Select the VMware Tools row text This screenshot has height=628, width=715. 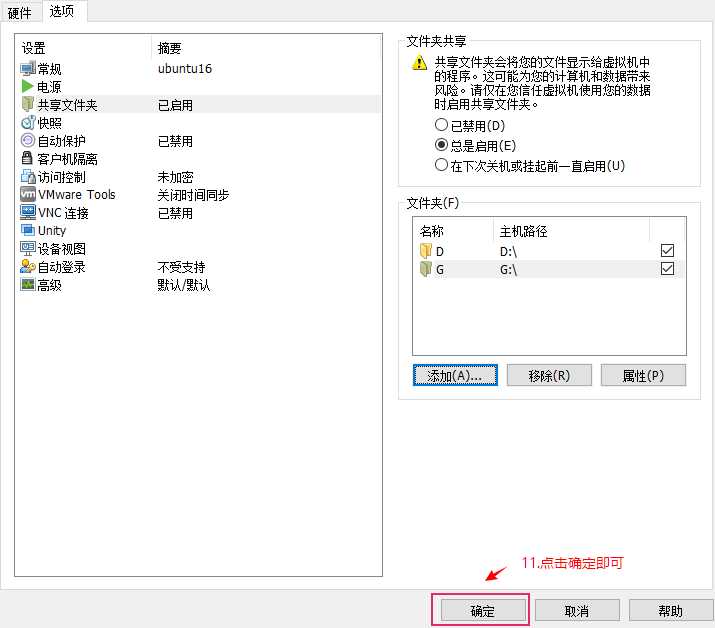(x=77, y=195)
